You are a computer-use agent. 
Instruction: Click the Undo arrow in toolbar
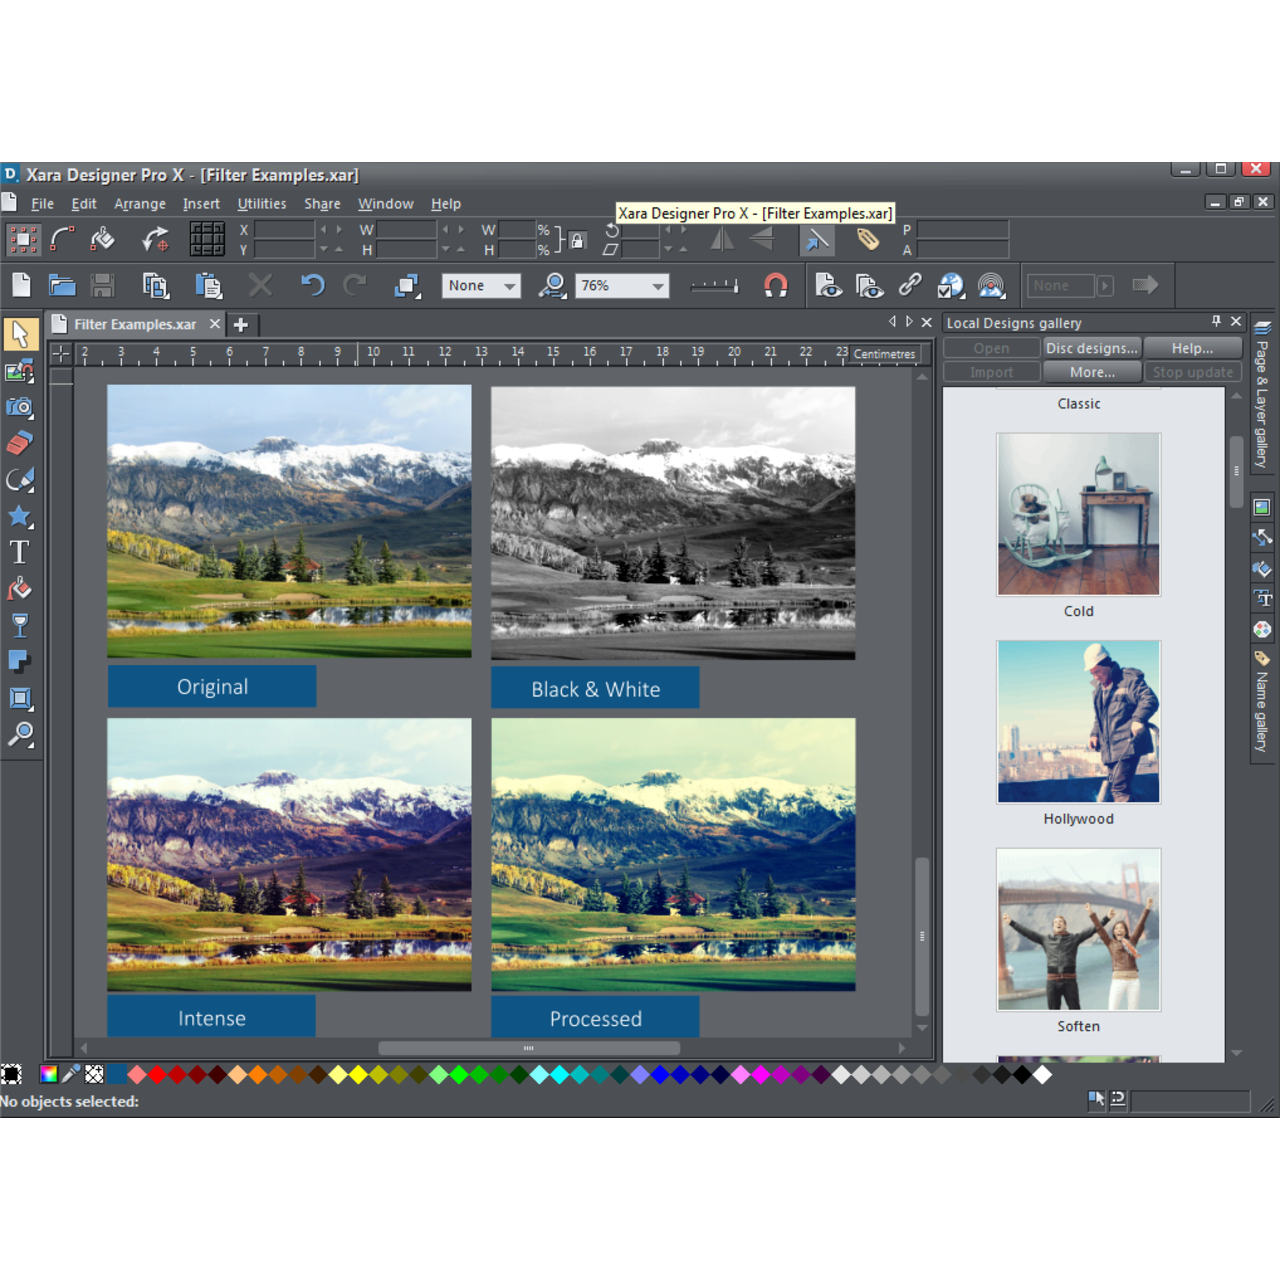click(x=313, y=286)
